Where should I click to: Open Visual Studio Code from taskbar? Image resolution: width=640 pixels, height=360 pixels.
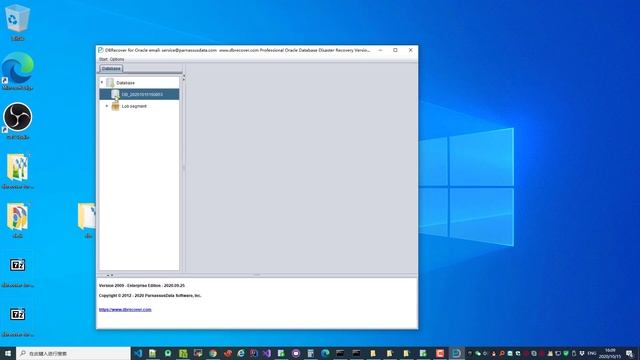138,353
